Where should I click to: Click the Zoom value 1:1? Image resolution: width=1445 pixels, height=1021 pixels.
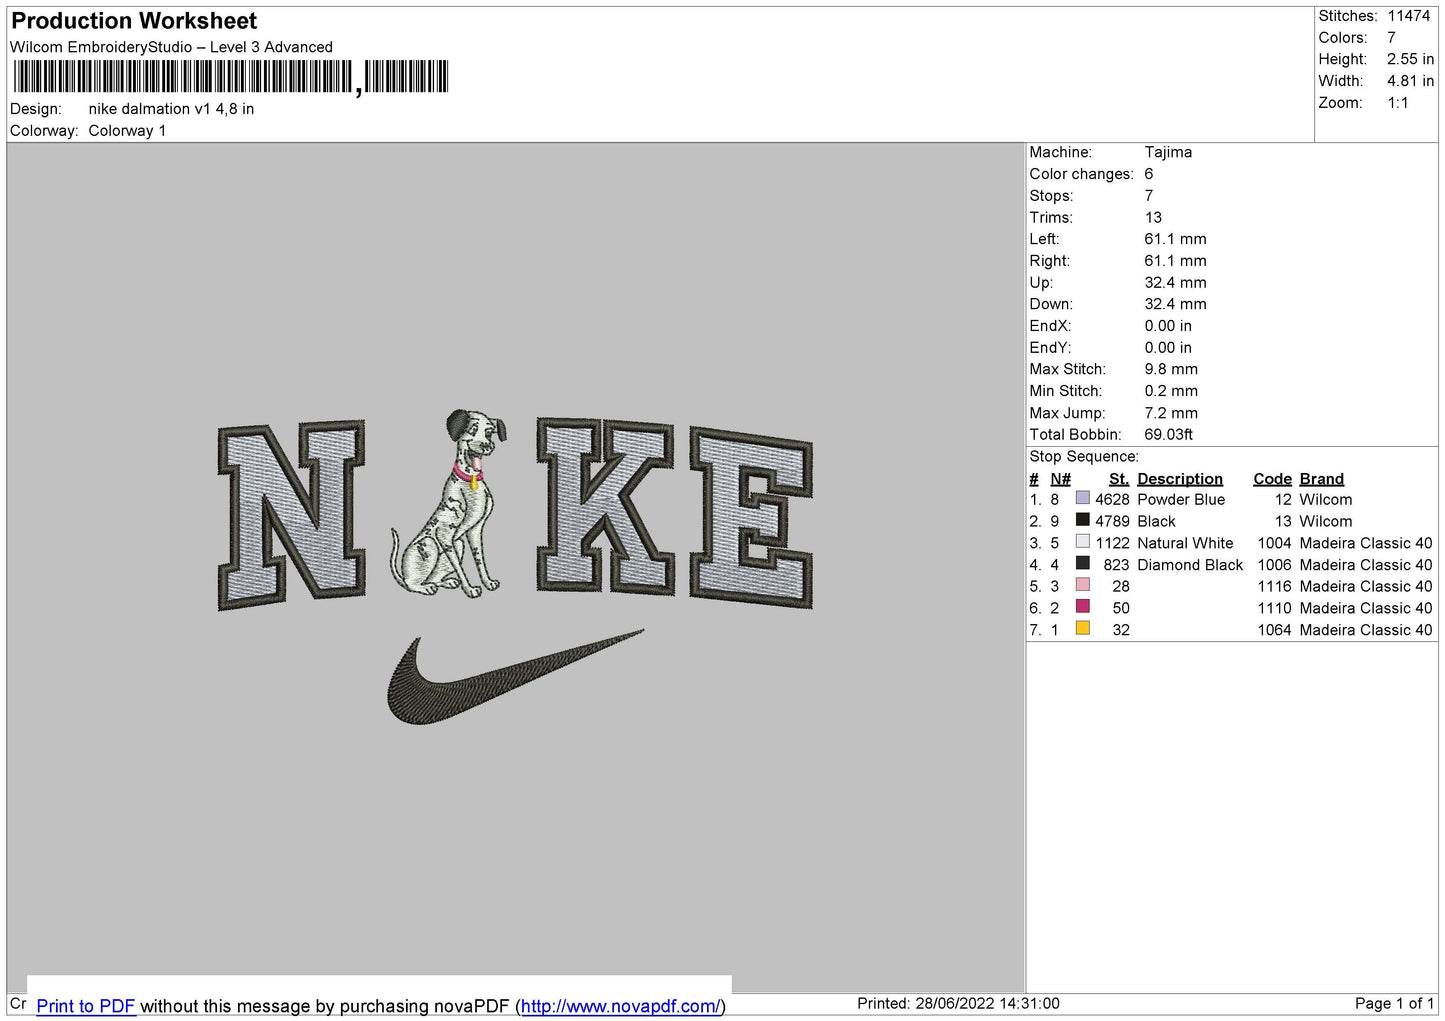(1397, 103)
